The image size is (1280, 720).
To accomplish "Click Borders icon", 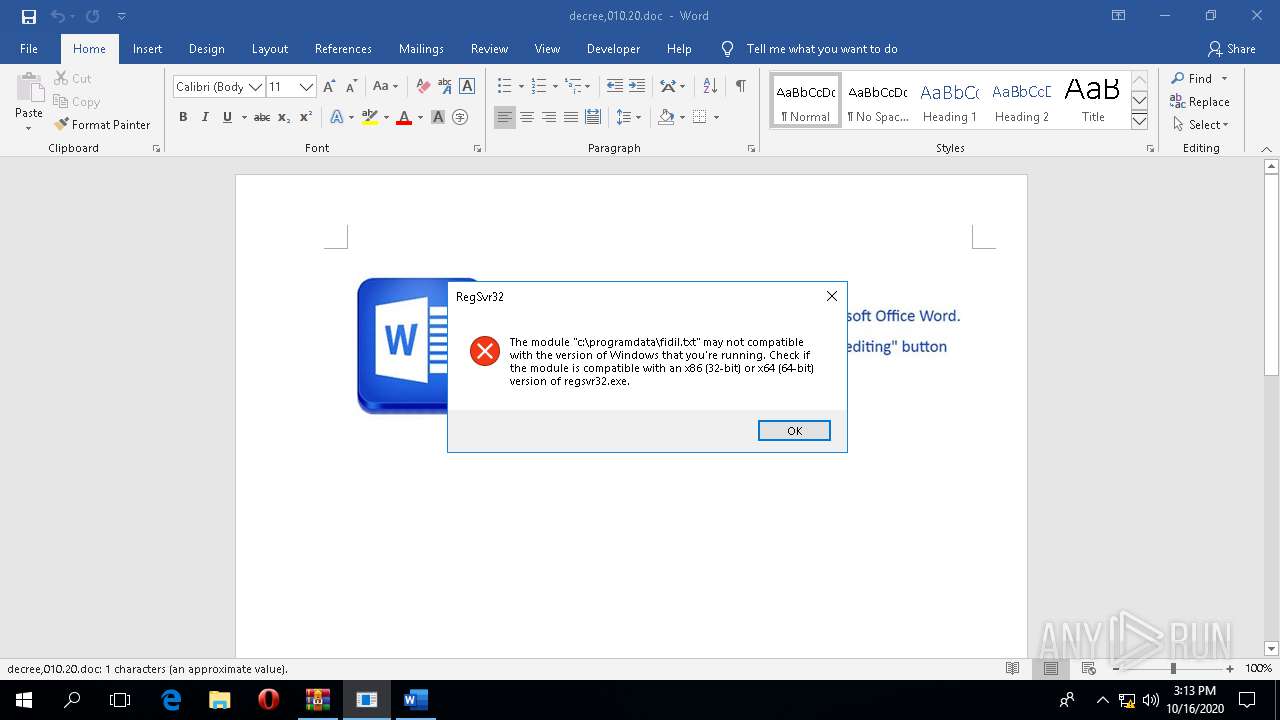I will [700, 117].
